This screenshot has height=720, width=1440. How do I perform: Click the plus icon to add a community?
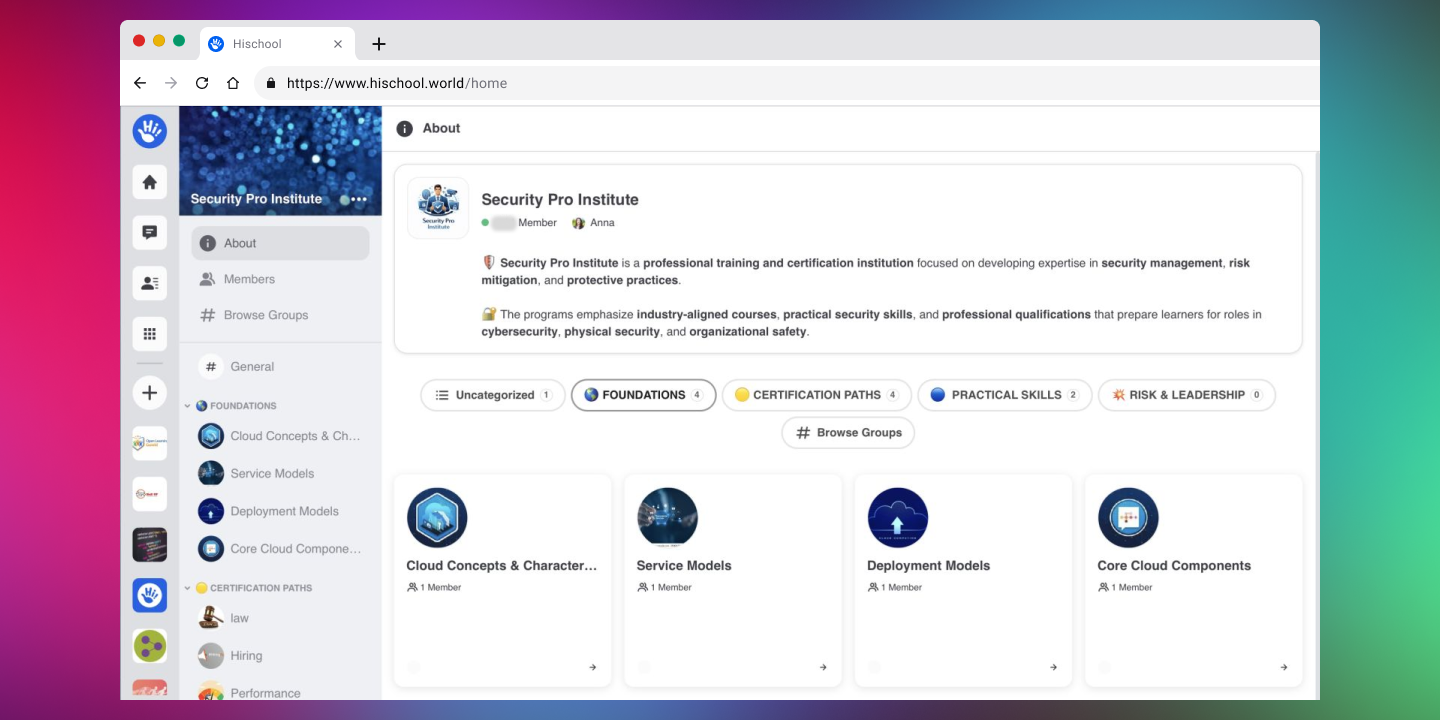(150, 393)
